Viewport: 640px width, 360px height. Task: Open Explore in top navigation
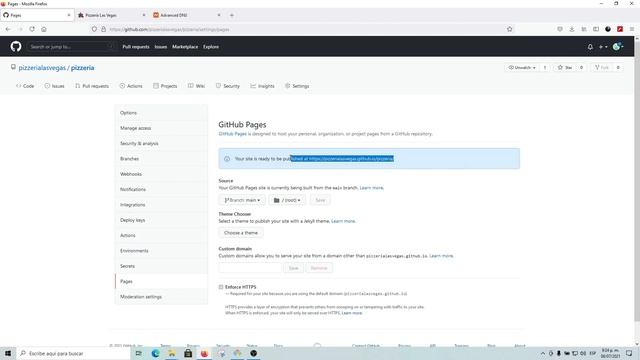tap(211, 47)
